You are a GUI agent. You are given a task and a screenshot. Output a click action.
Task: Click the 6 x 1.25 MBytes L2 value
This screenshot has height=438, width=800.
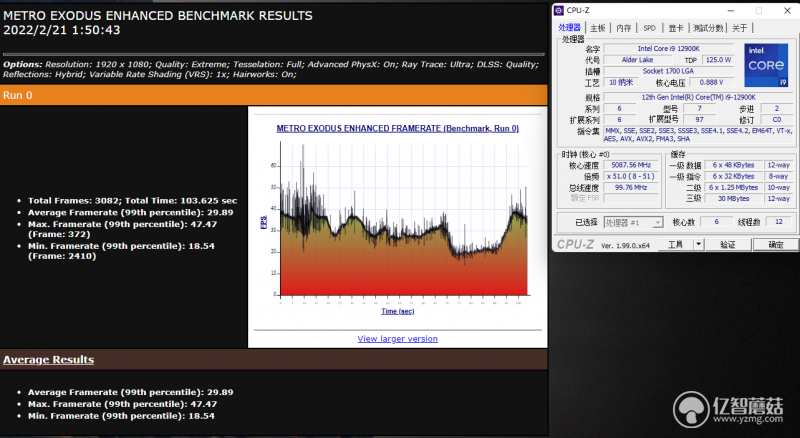733,187
